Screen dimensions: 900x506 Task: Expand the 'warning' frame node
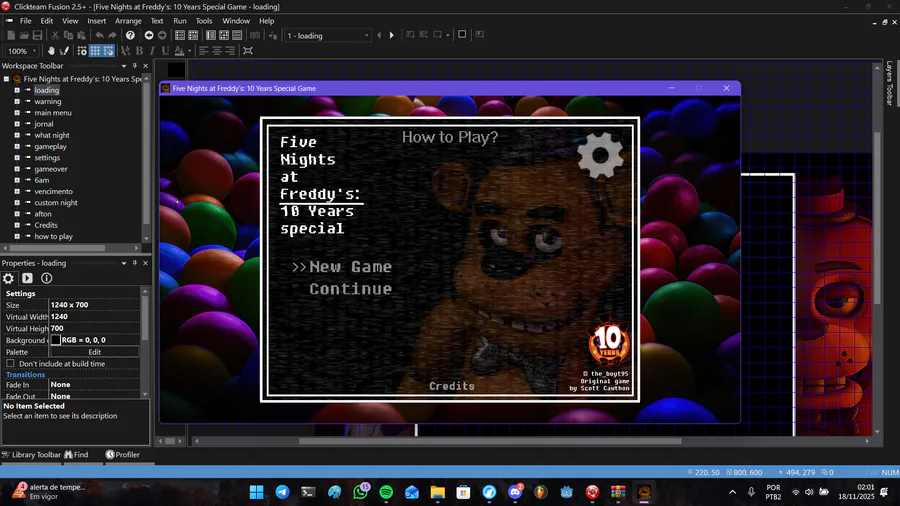17,102
